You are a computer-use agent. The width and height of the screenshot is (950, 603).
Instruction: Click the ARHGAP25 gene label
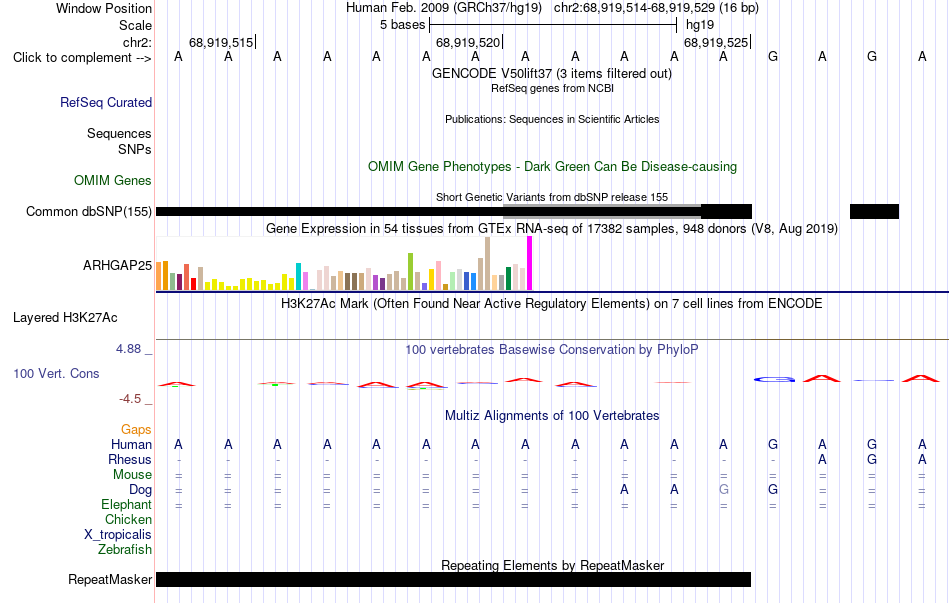click(118, 265)
